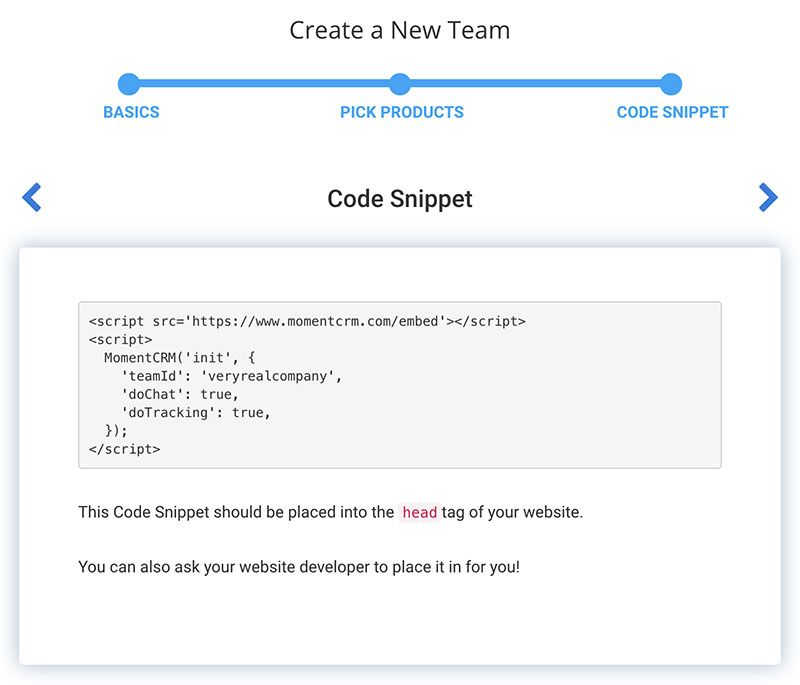Click the 'ask your website developer' sentence

point(299,567)
